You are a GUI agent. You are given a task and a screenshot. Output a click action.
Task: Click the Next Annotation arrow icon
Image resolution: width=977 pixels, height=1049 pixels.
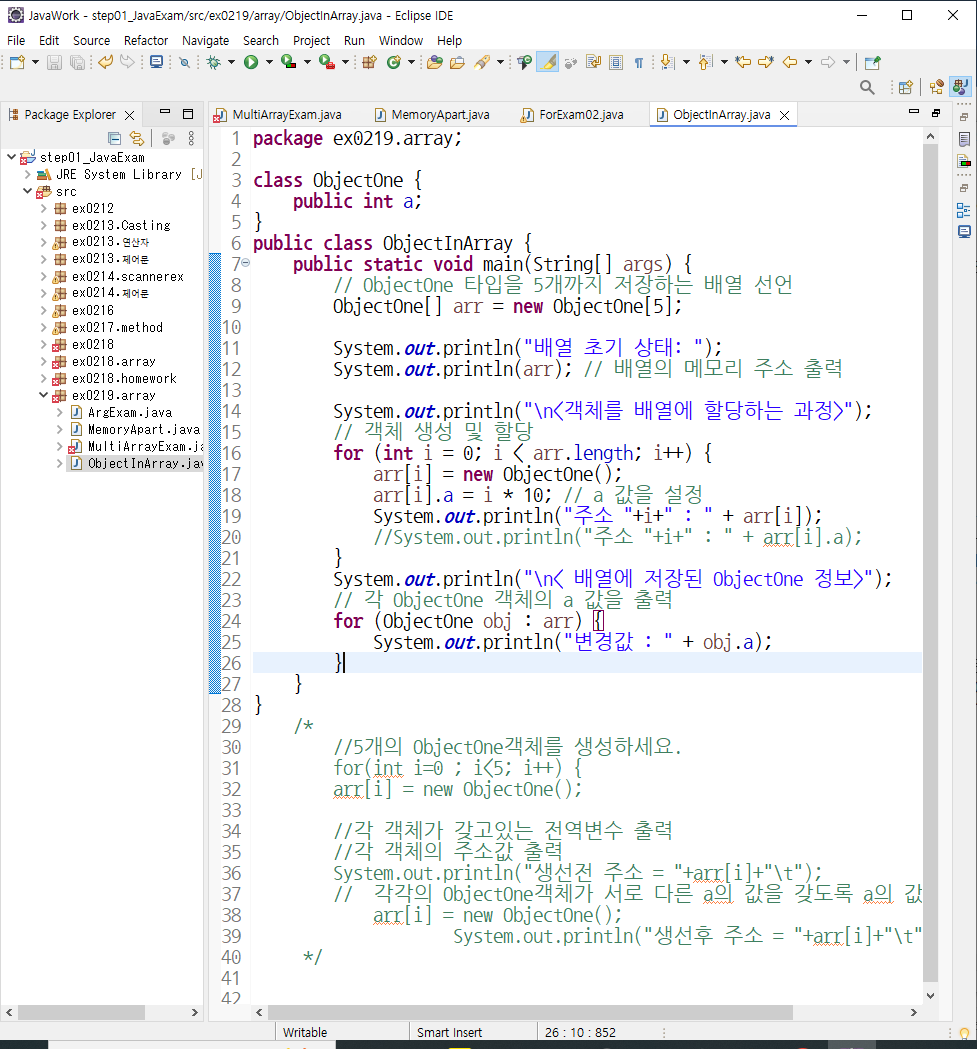point(667,62)
